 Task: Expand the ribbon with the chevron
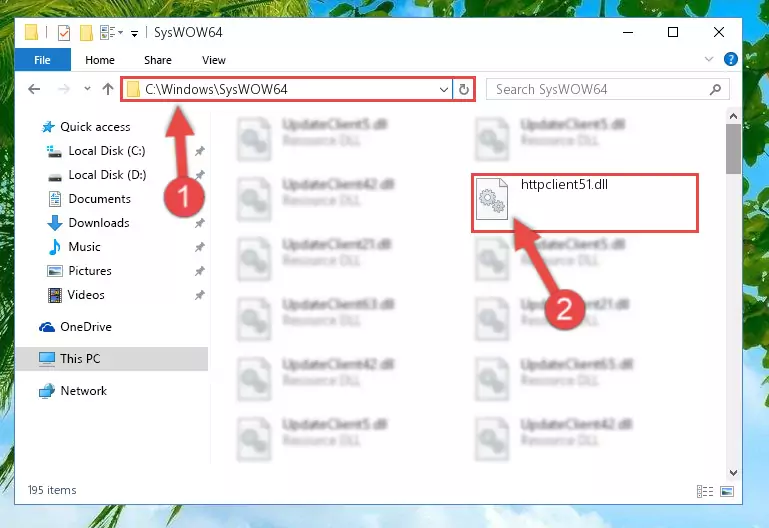point(709,59)
